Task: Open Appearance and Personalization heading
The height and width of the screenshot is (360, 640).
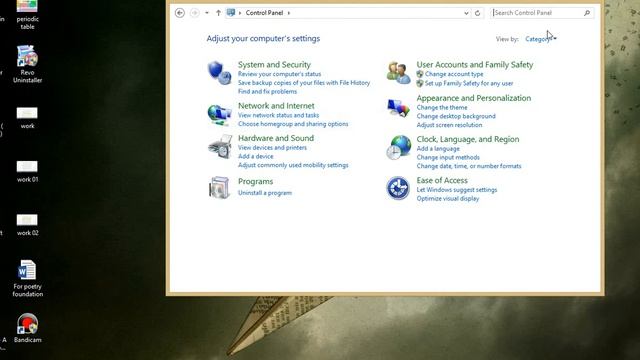Action: coord(473,98)
